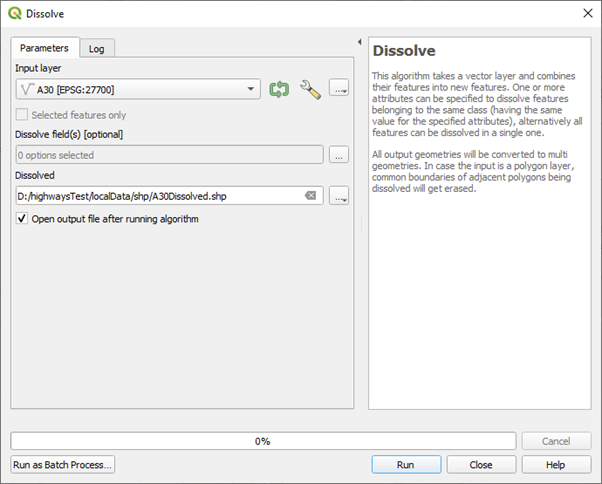The width and height of the screenshot is (602, 484).
Task: Click the browse button beside Input layer
Action: (x=340, y=90)
